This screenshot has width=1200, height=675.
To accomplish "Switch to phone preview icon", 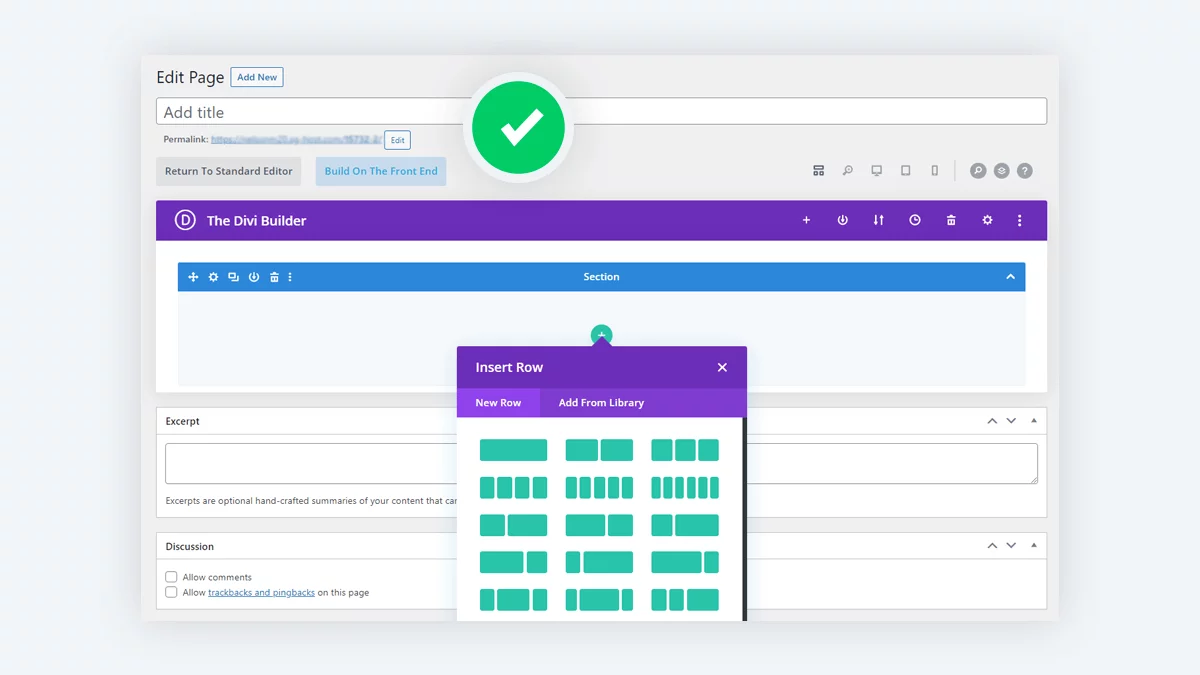I will (x=934, y=171).
